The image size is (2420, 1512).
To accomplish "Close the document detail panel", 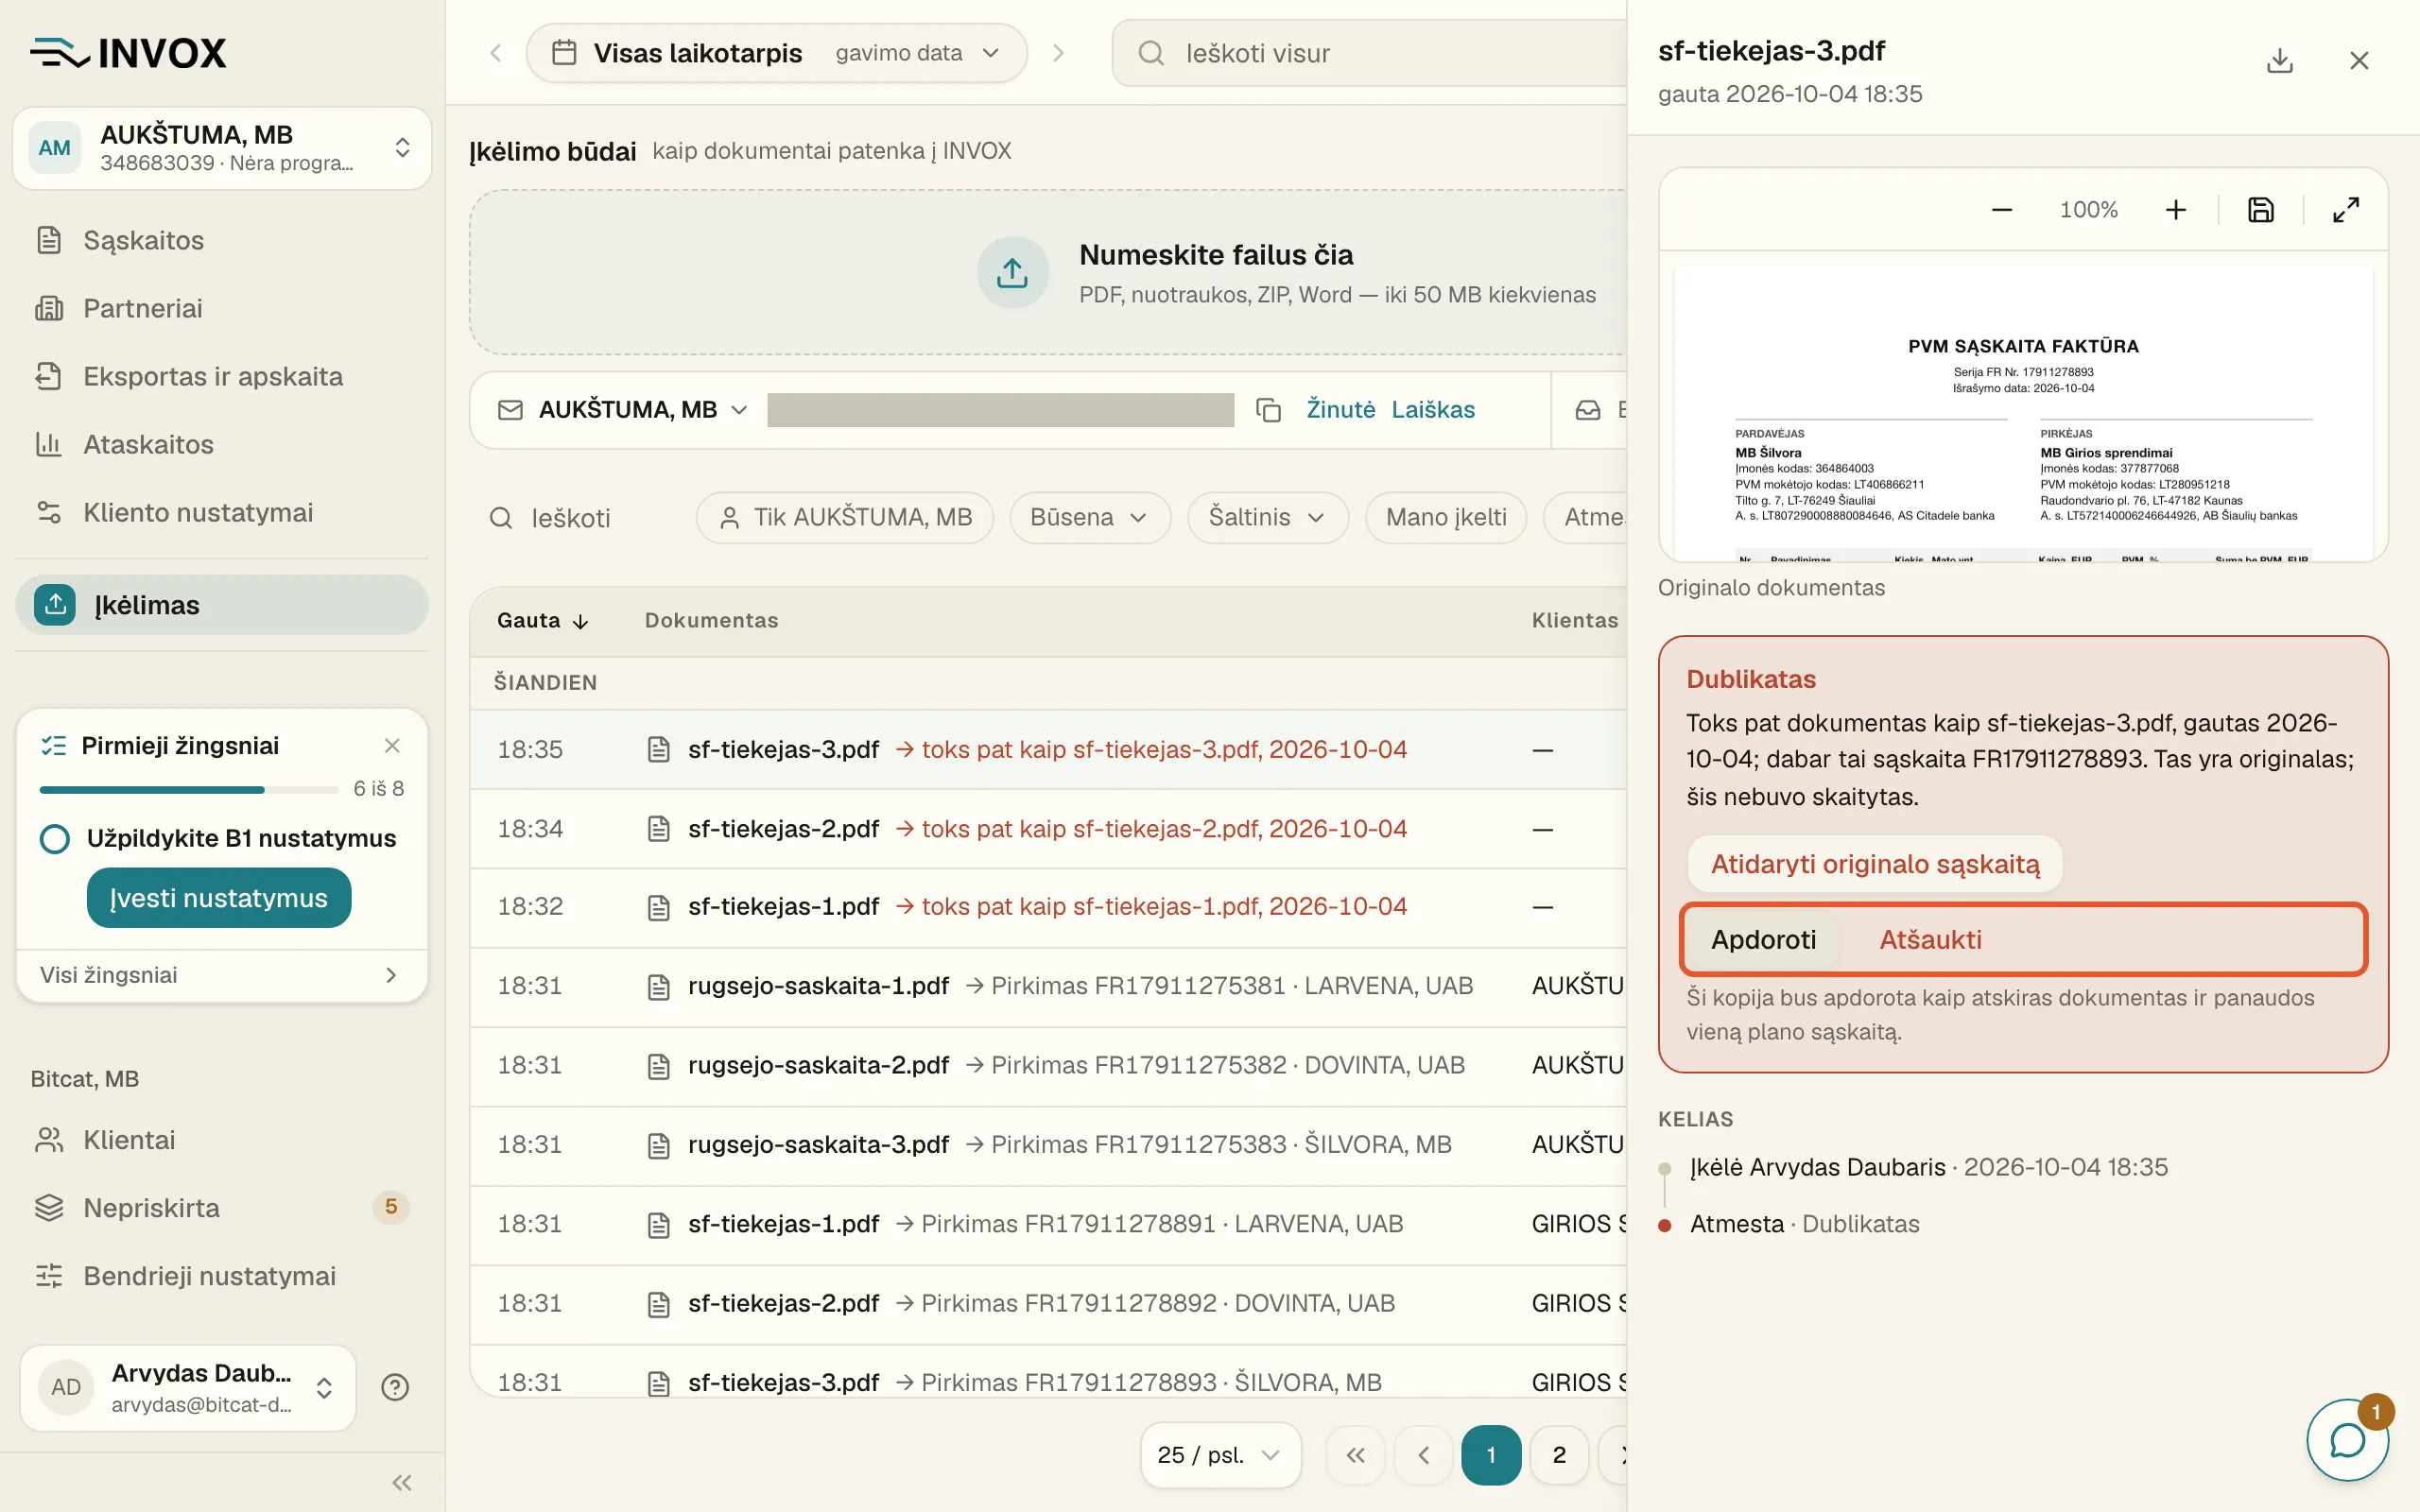I will [x=2359, y=60].
